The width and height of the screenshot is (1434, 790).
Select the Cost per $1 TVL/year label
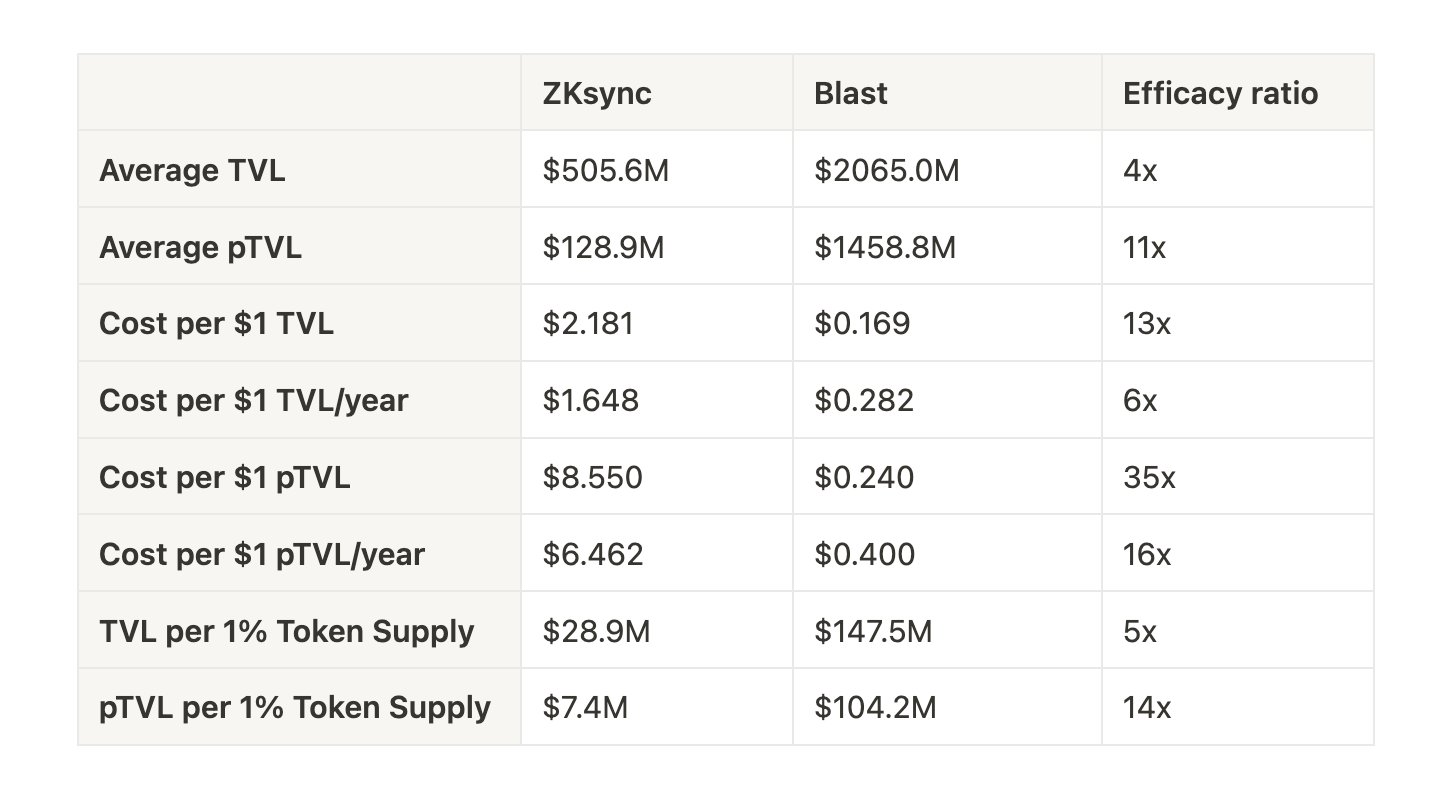point(253,400)
